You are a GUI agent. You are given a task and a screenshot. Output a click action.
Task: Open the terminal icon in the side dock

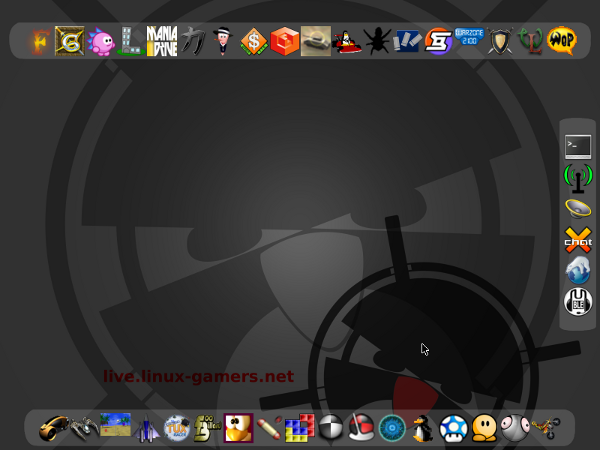578,147
